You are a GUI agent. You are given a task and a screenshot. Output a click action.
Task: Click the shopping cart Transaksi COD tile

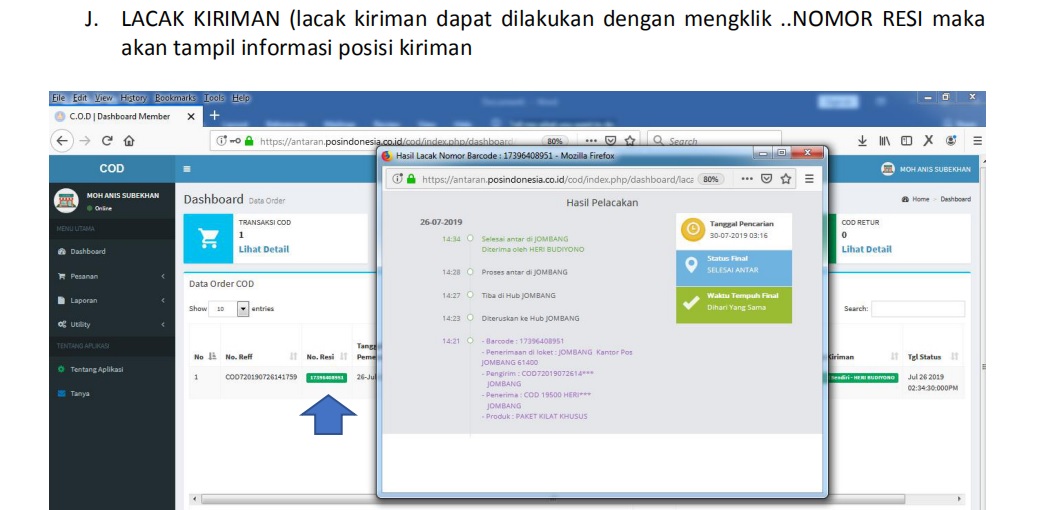tap(209, 238)
